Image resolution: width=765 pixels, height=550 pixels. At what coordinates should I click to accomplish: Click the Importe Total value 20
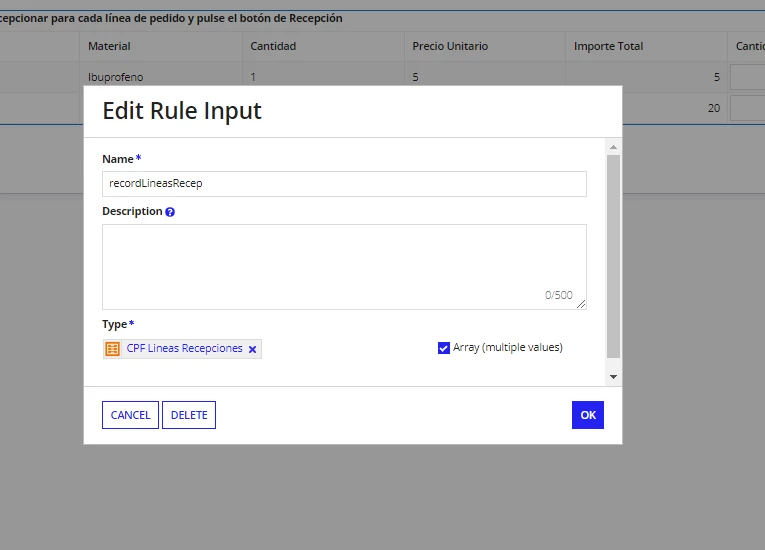tap(714, 108)
